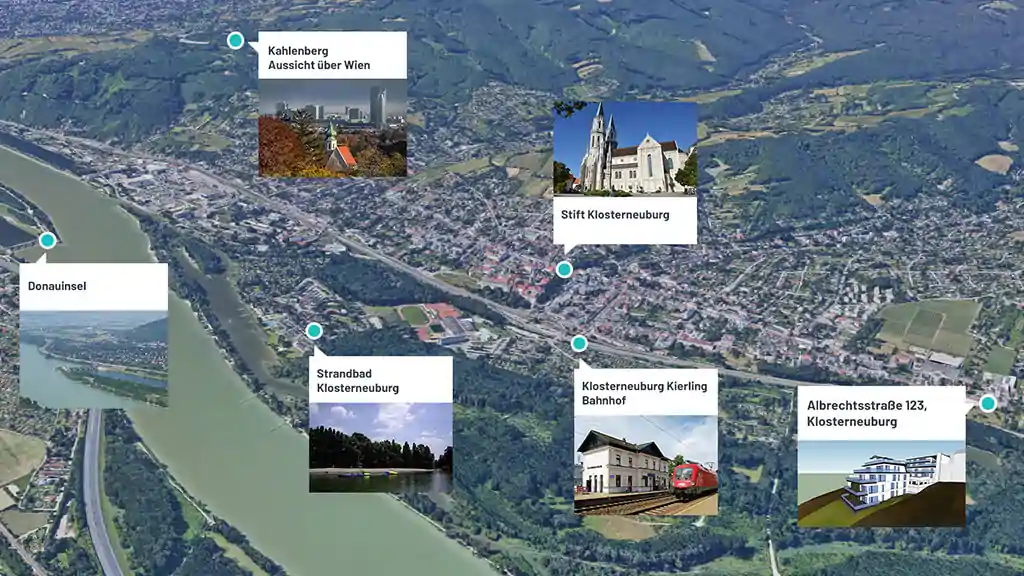
Task: Click the 'Strandbad Klosterneuburg' title
Action: coord(358,381)
